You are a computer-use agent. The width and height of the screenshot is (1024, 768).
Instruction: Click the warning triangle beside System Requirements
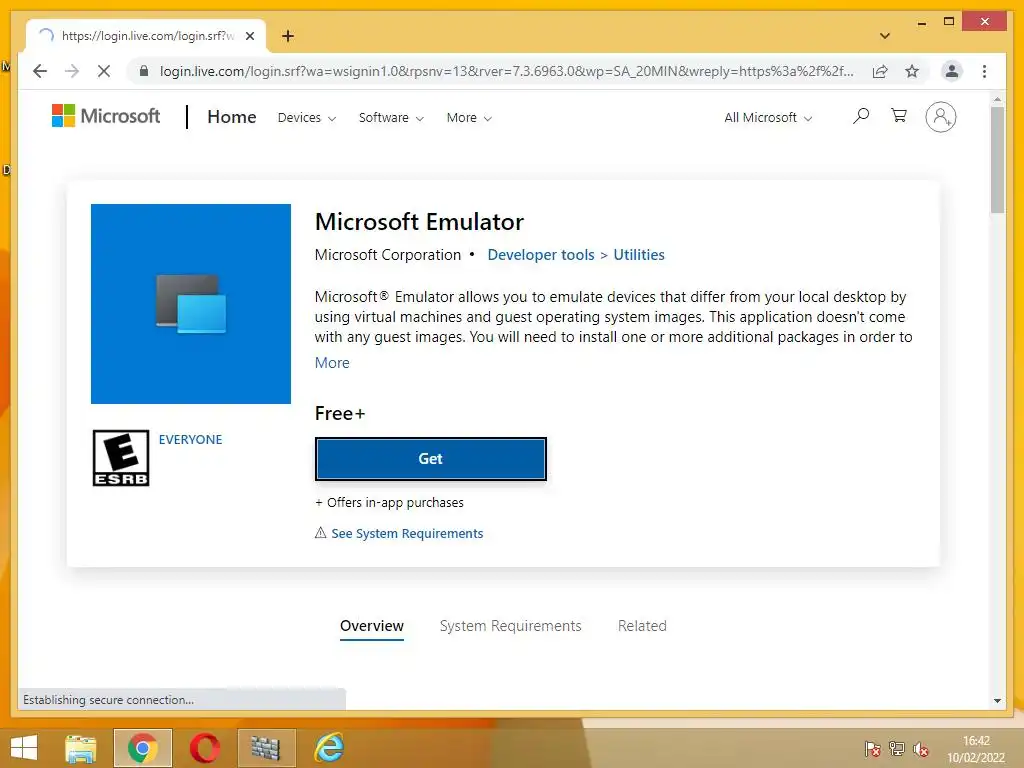coord(321,533)
